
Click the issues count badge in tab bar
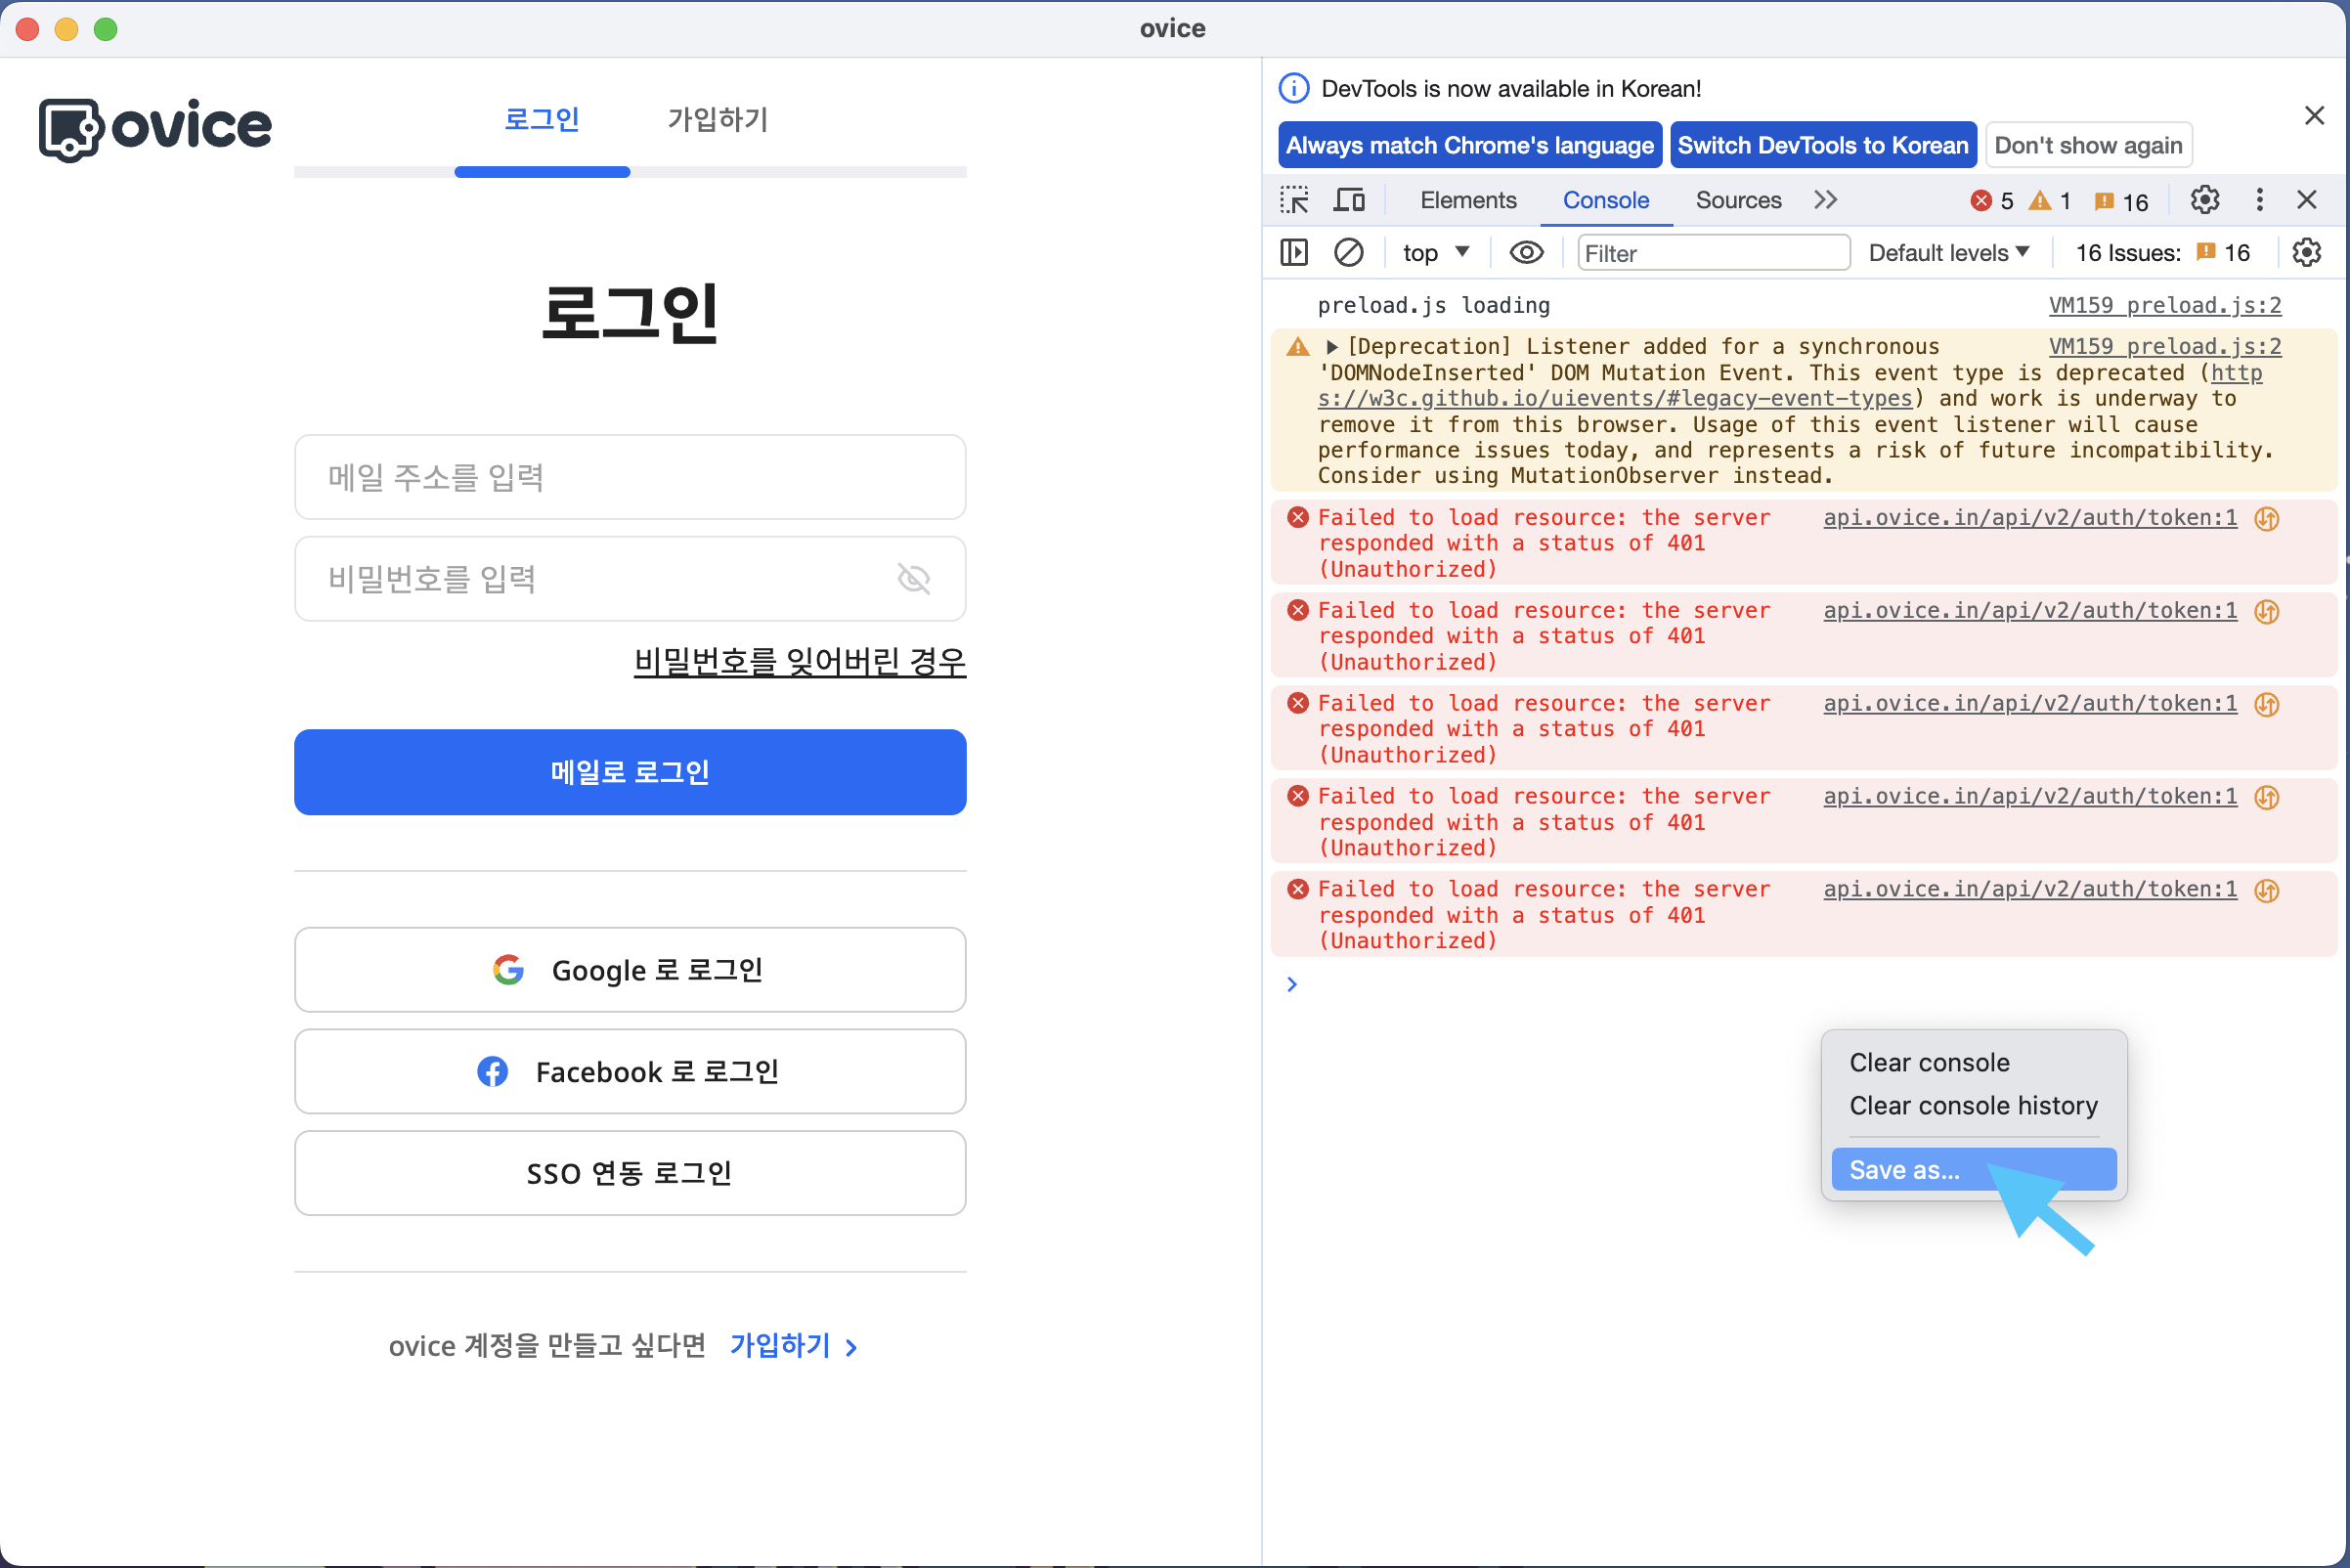[x=2121, y=201]
